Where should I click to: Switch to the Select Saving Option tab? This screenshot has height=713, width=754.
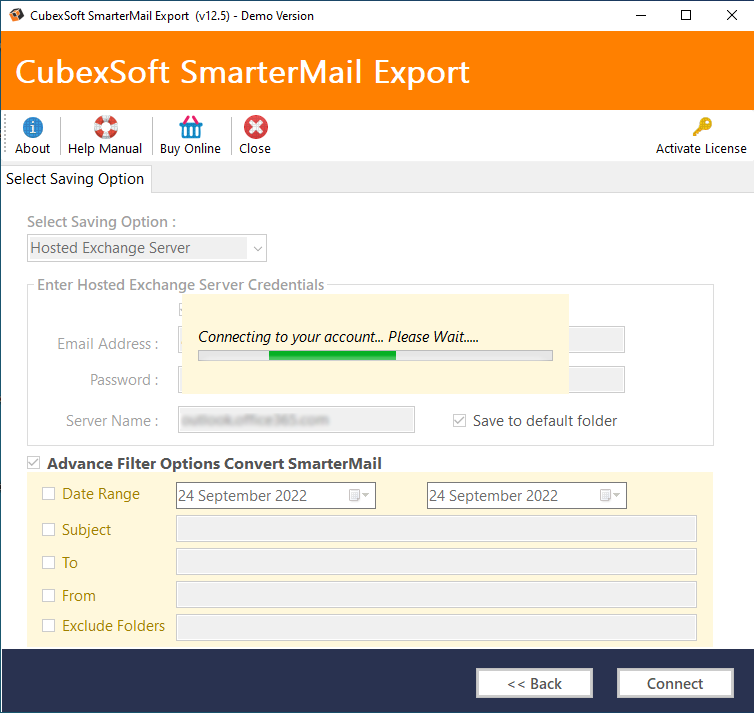pos(75,179)
